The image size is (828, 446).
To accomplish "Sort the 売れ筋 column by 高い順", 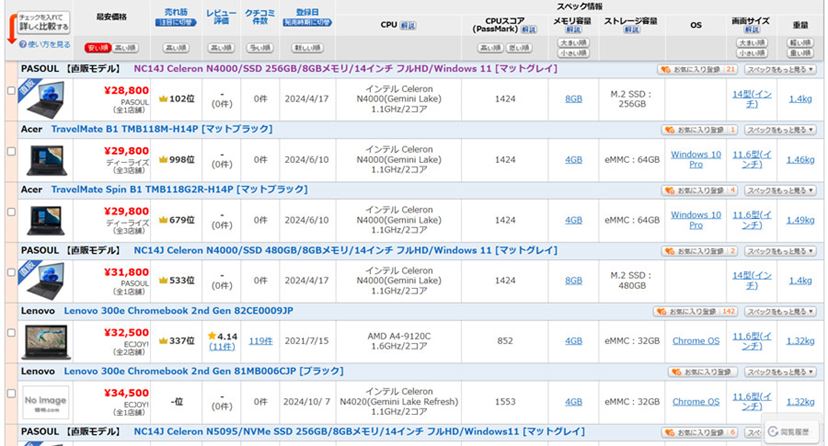I will click(176, 48).
